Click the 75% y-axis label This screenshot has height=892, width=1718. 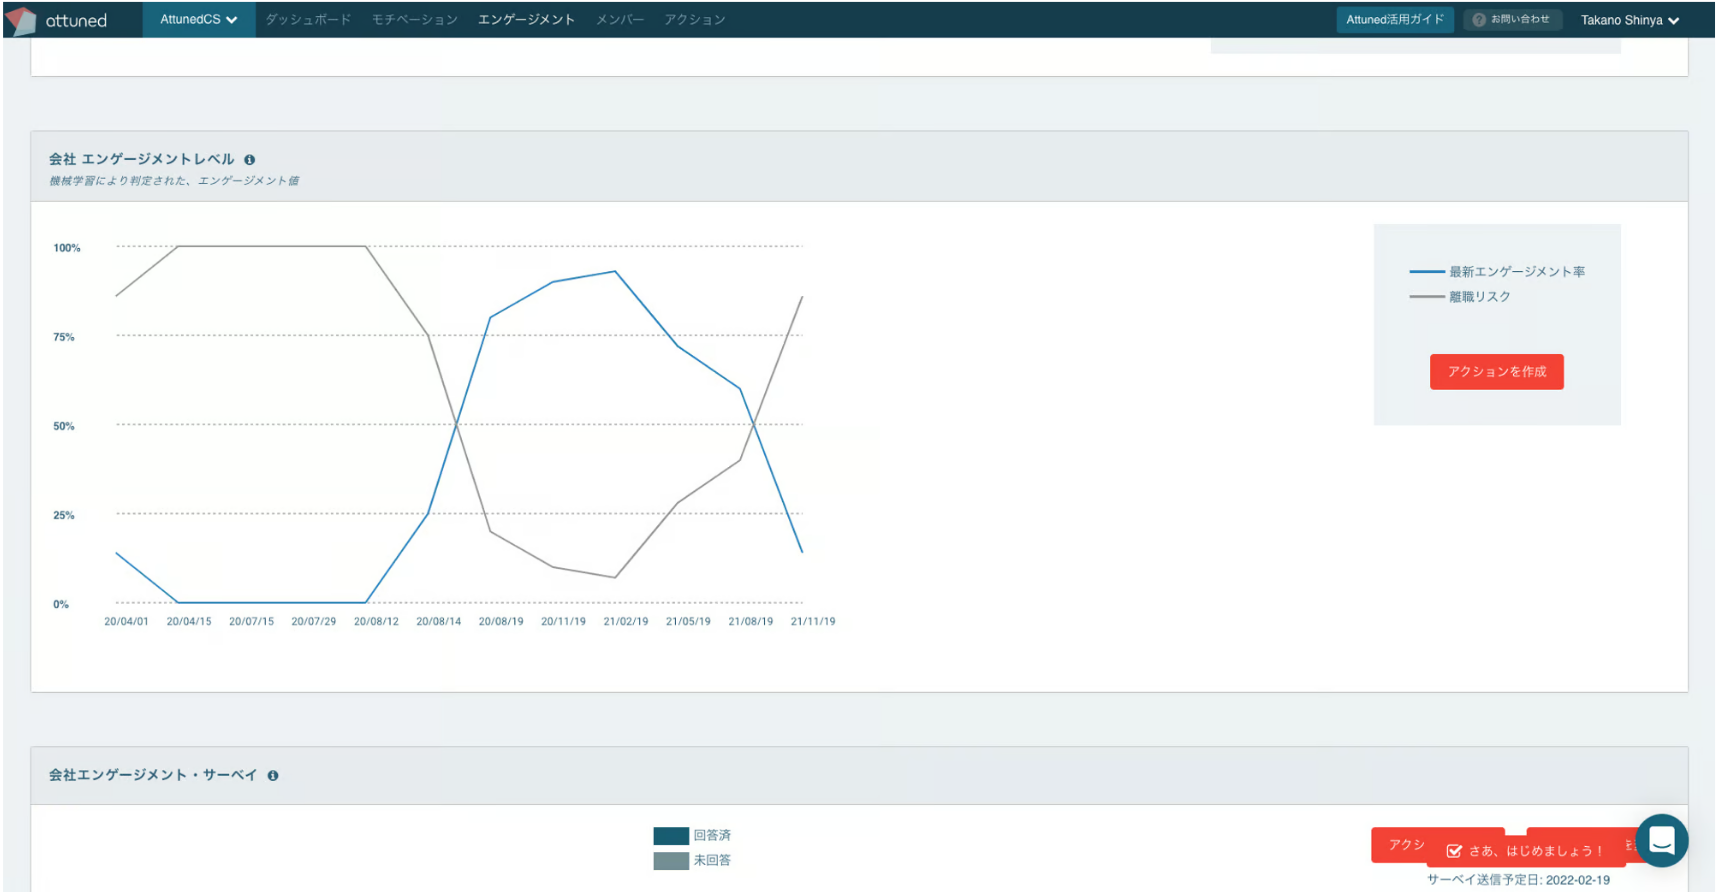(x=64, y=338)
